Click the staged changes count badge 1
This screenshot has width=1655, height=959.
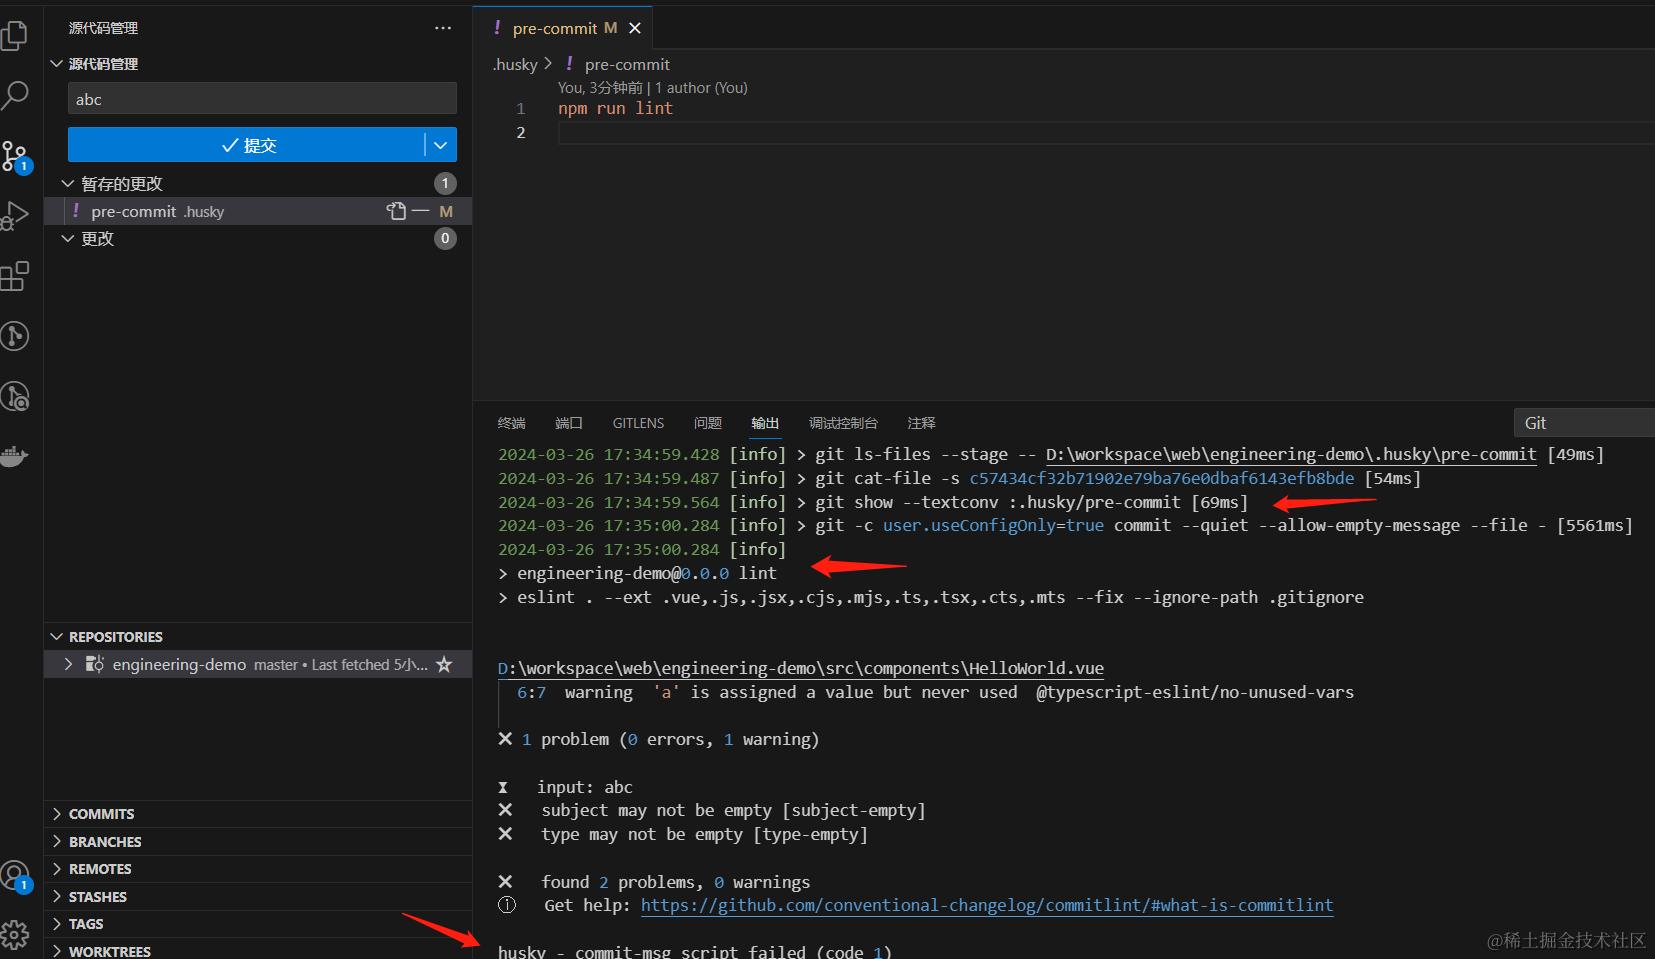[445, 184]
